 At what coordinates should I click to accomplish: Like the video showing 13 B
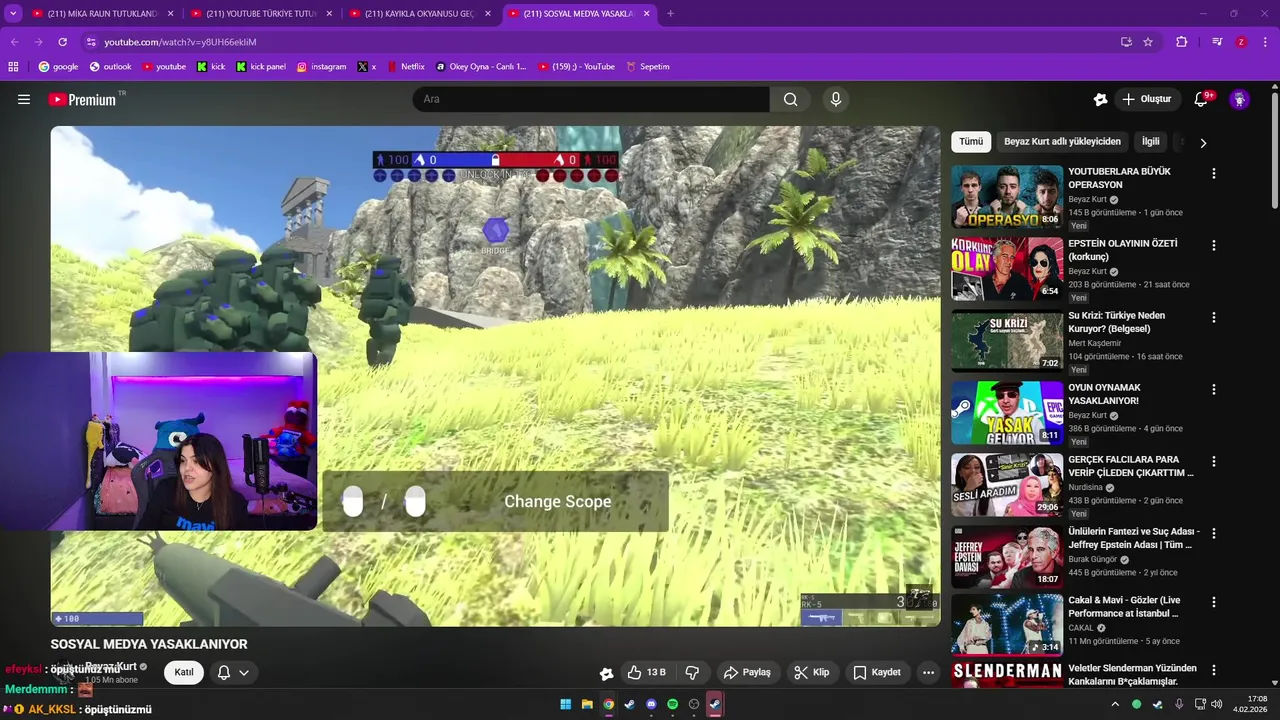[x=646, y=672]
